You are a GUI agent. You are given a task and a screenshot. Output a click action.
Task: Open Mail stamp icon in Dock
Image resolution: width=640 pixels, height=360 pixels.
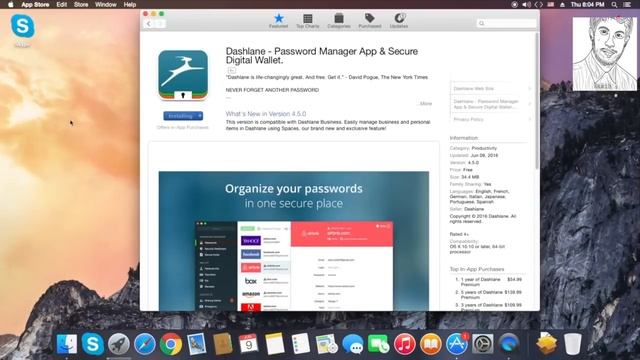pos(197,344)
